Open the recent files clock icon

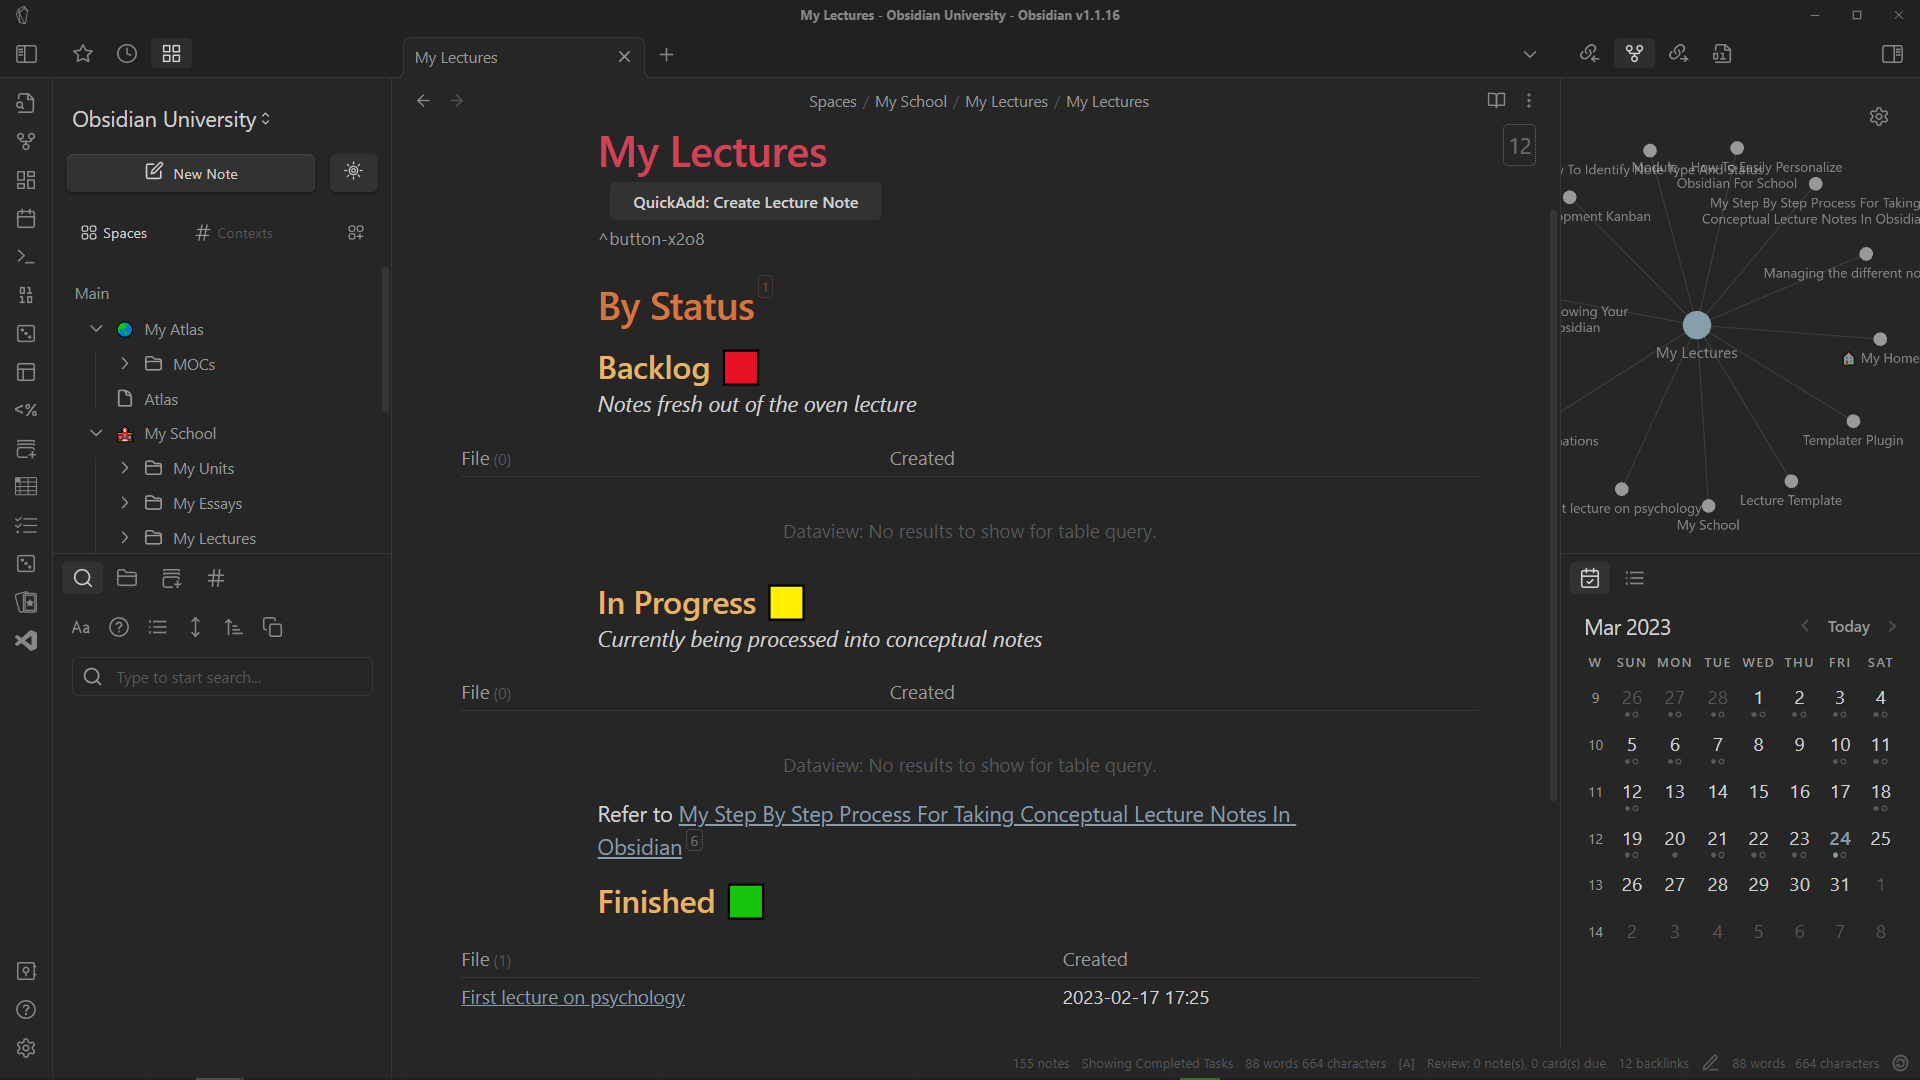(127, 54)
